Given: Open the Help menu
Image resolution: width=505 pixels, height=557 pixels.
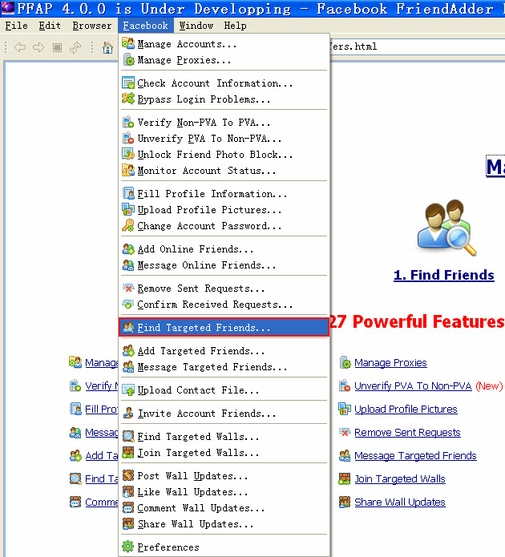Looking at the screenshot, I should [235, 26].
